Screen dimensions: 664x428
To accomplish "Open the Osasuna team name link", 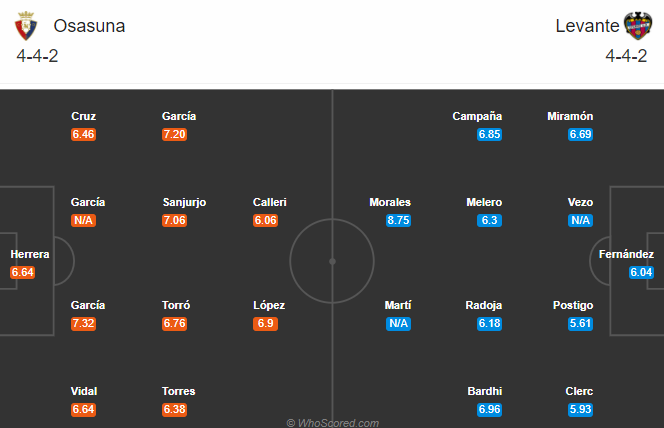I will (89, 26).
